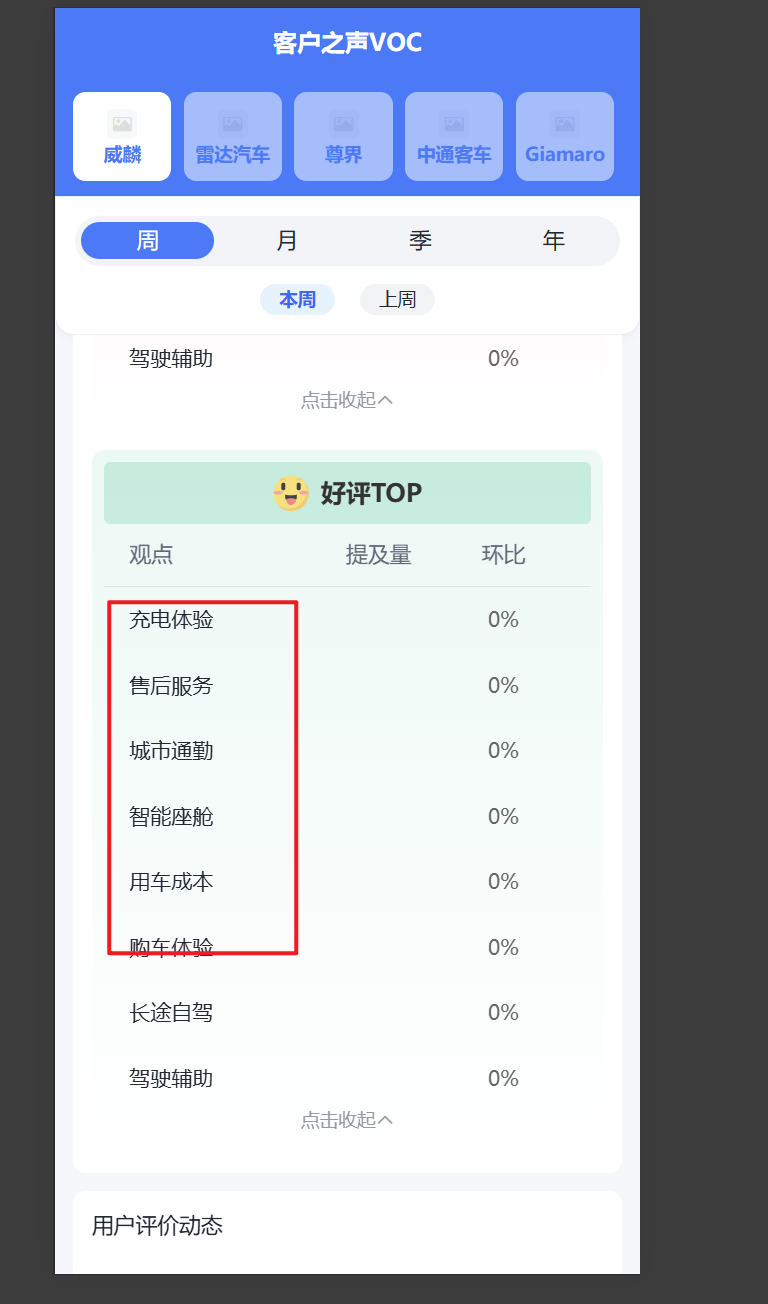Image resolution: width=768 pixels, height=1304 pixels.
Task: Choose the 上周 filter pill
Action: [x=397, y=300]
